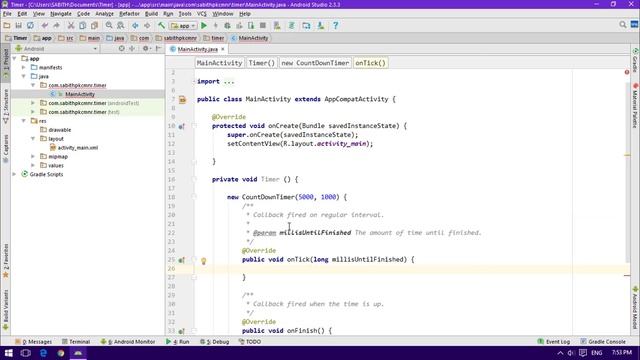Screen dimensions: 640x360
Task: Expand com.sabithpkcmnr.timer (test) package
Action: pyautogui.click(x=33, y=112)
